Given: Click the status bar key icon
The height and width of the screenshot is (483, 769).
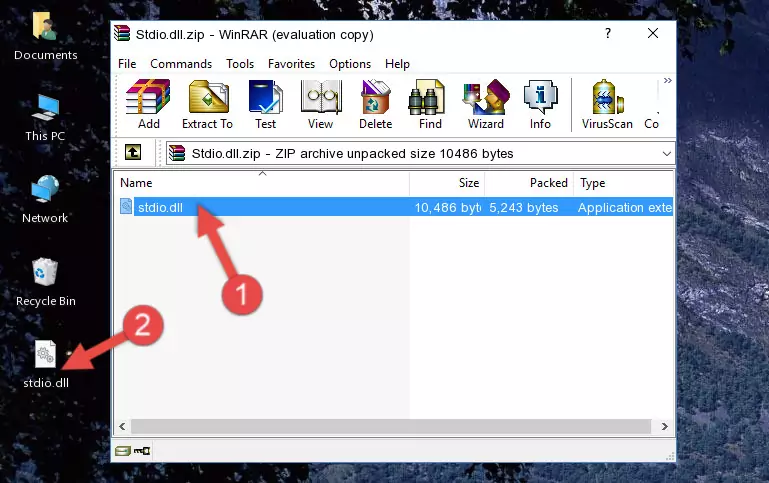Looking at the screenshot, I should coord(142,451).
